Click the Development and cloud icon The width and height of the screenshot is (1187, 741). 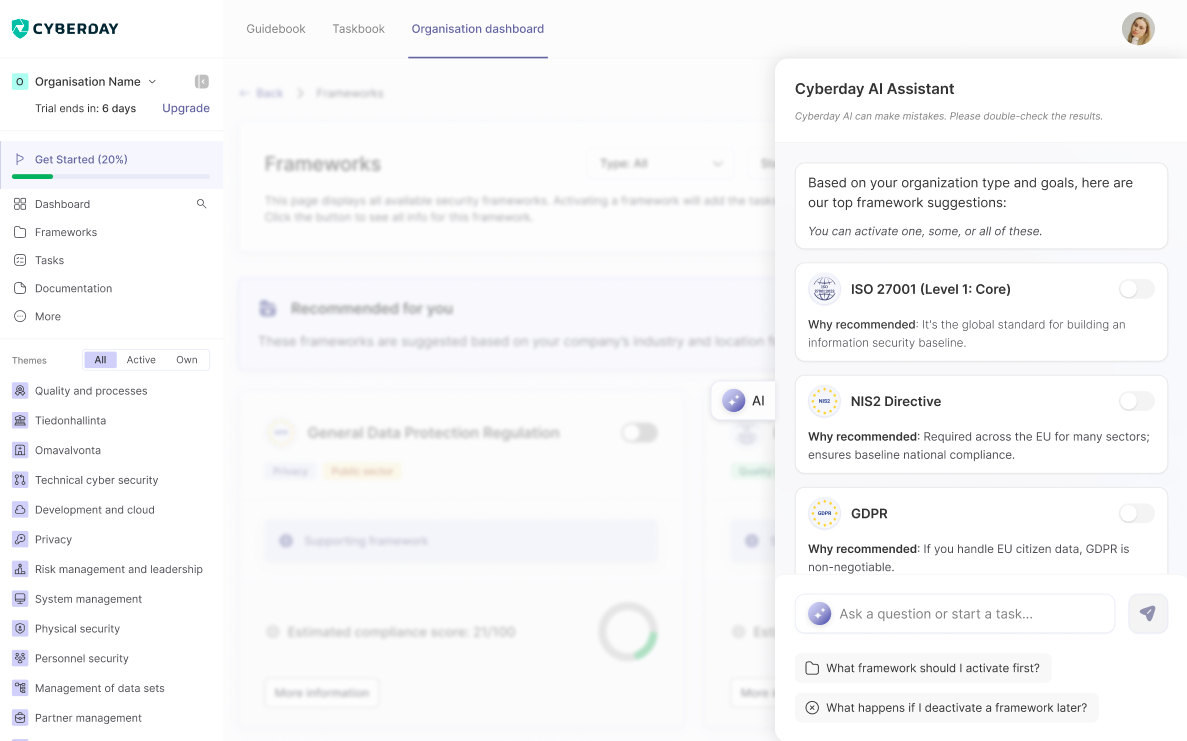pos(20,509)
